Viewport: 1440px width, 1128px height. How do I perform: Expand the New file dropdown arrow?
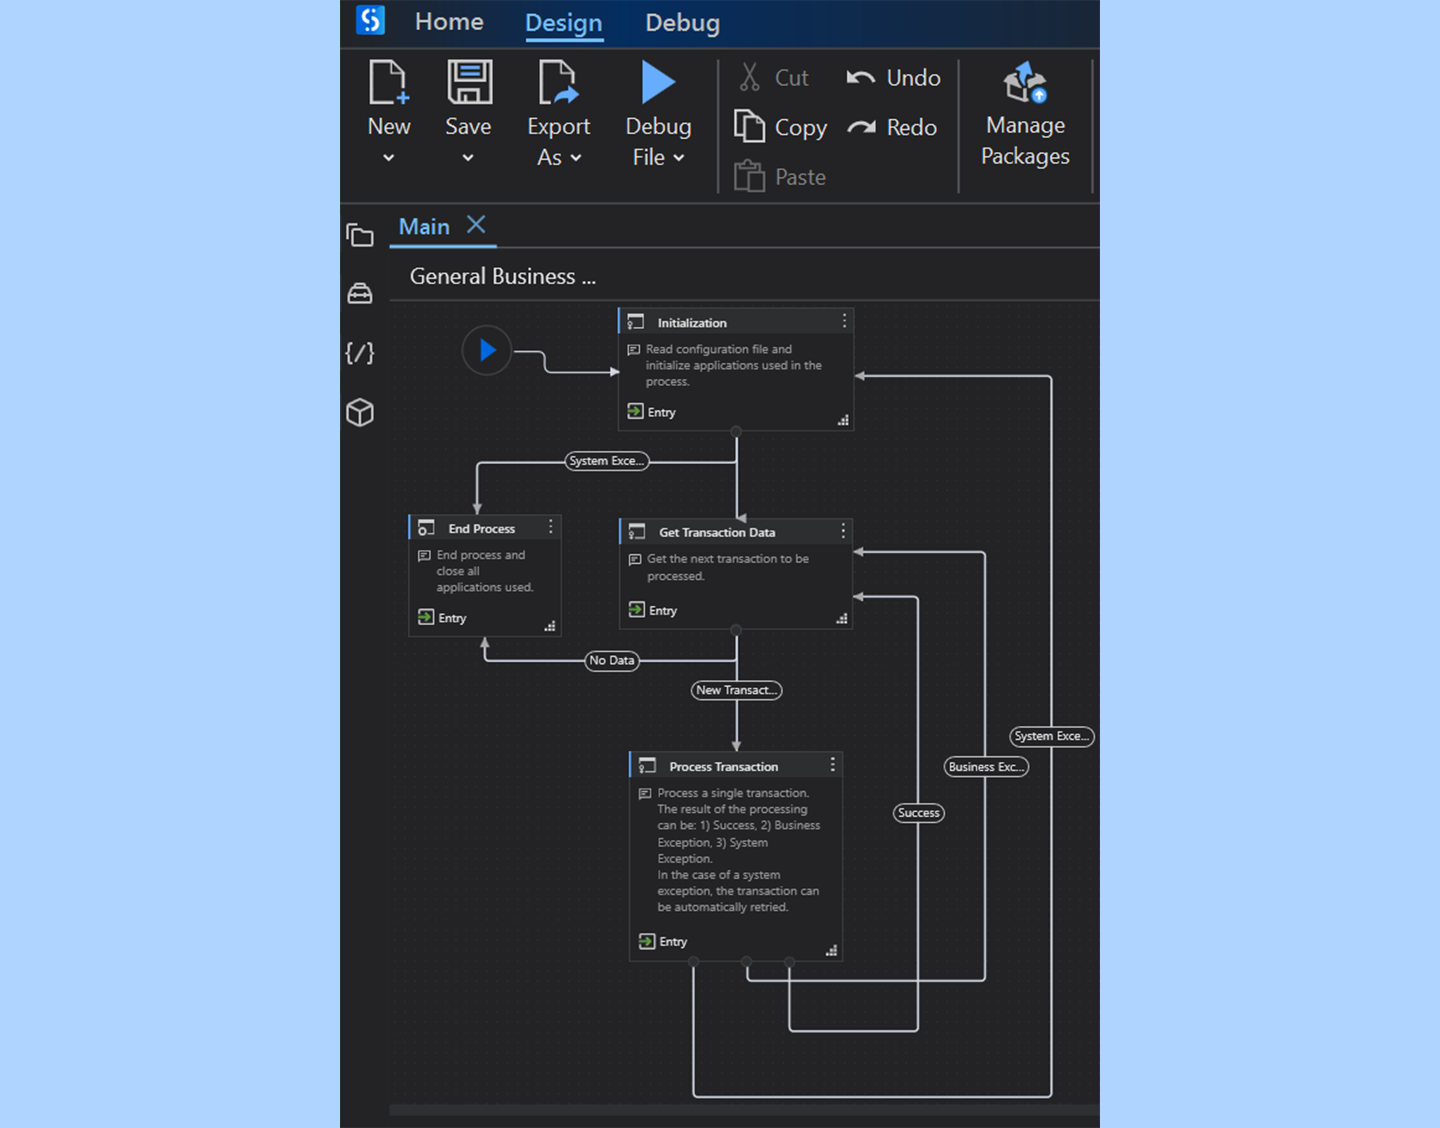[389, 158]
